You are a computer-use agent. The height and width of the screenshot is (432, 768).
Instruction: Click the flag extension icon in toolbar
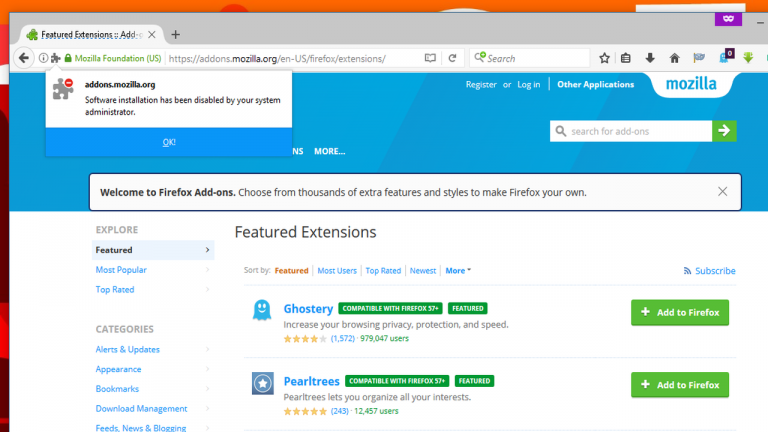699,58
